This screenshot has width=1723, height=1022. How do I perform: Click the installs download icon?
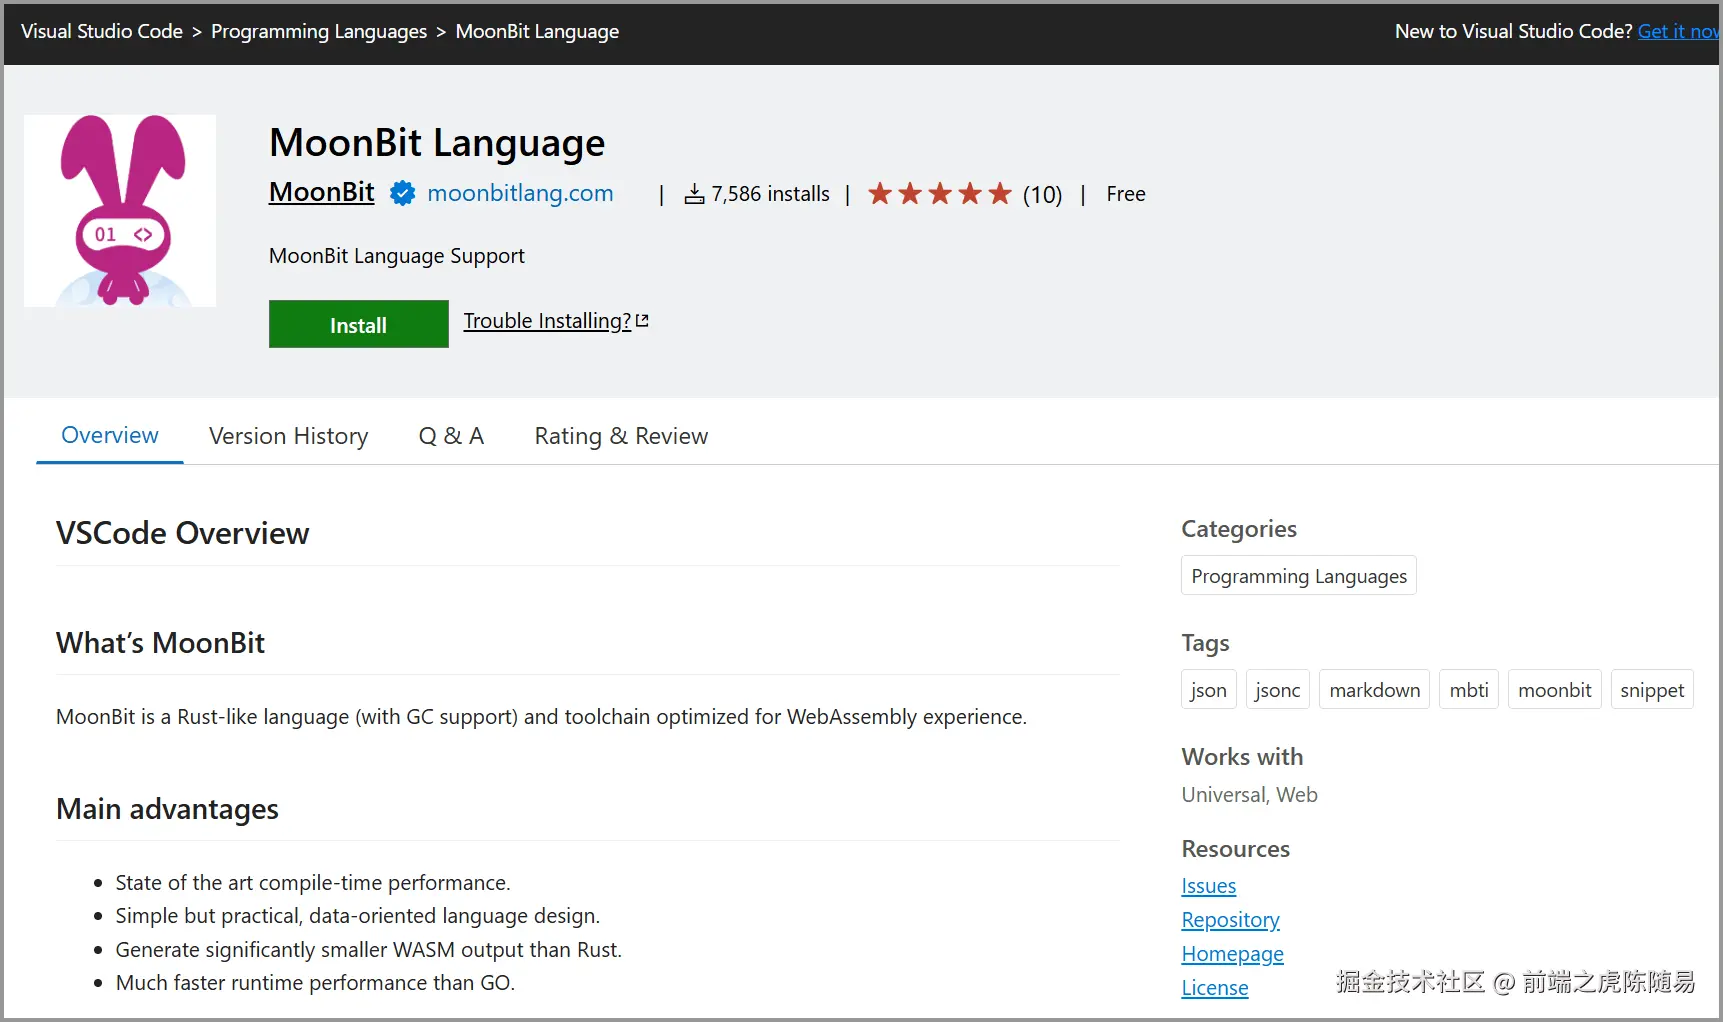click(694, 194)
